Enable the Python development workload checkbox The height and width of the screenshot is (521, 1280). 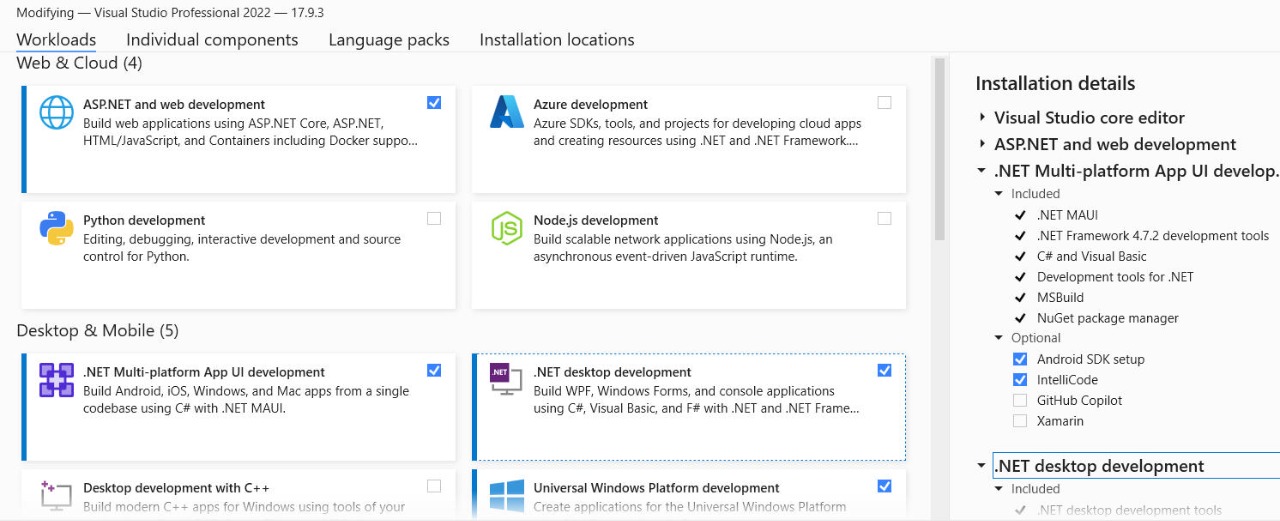tap(434, 218)
